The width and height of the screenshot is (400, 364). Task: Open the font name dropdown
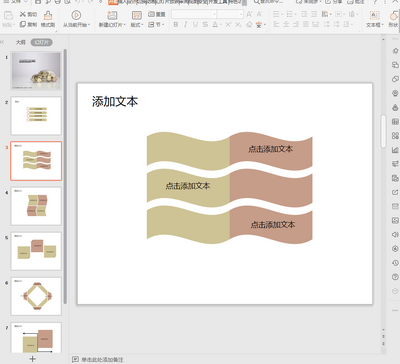[x=214, y=14]
